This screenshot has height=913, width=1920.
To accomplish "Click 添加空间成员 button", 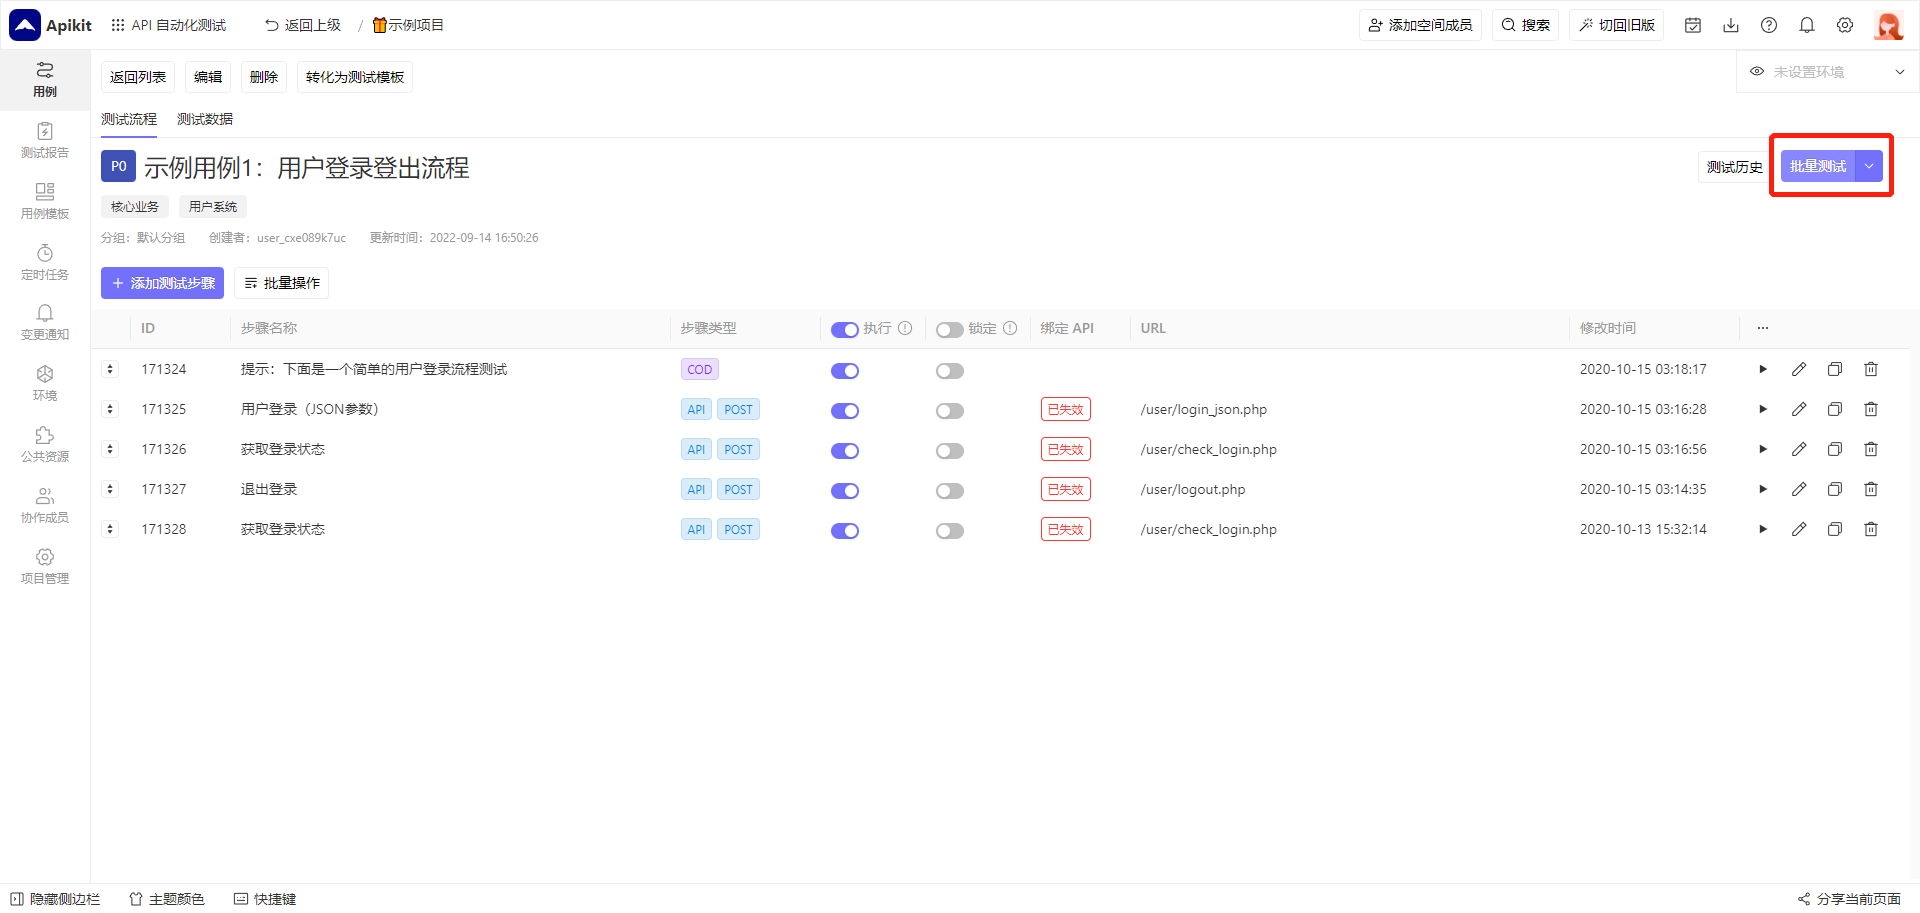I will pyautogui.click(x=1421, y=25).
